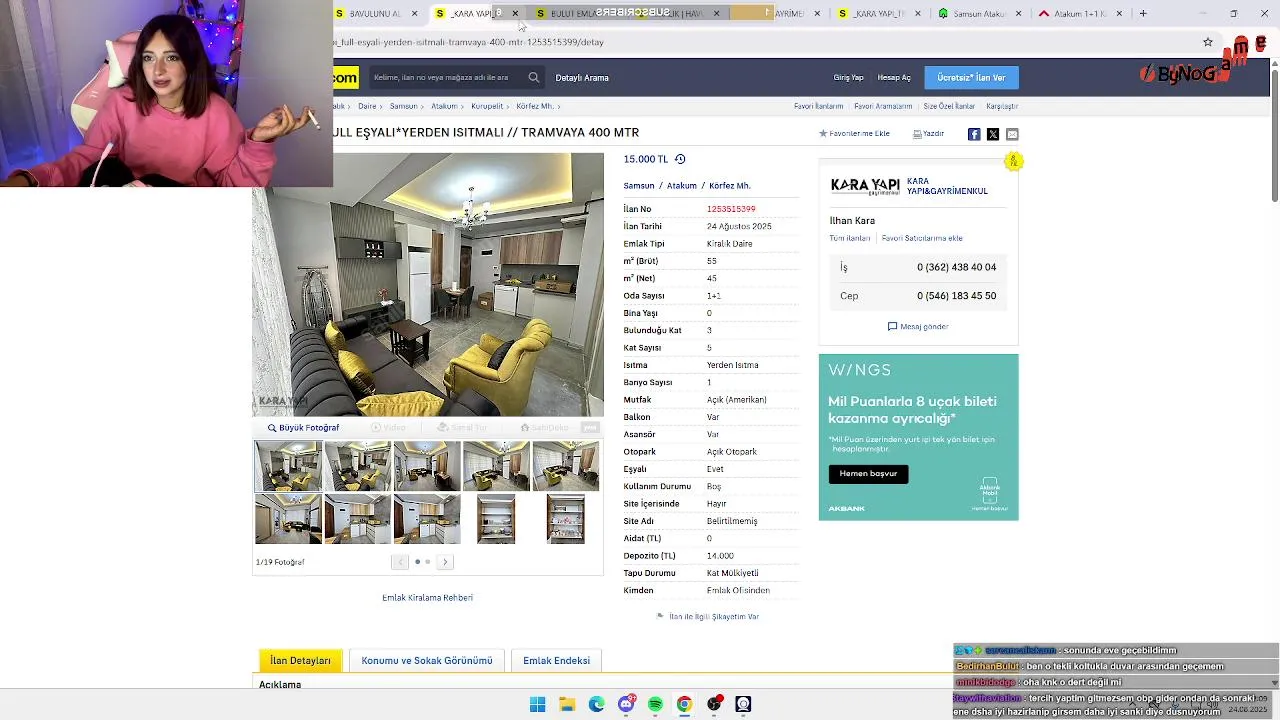1280x720 pixels.
Task: Open Büyük Fotoğraf large photo view
Action: click(303, 427)
